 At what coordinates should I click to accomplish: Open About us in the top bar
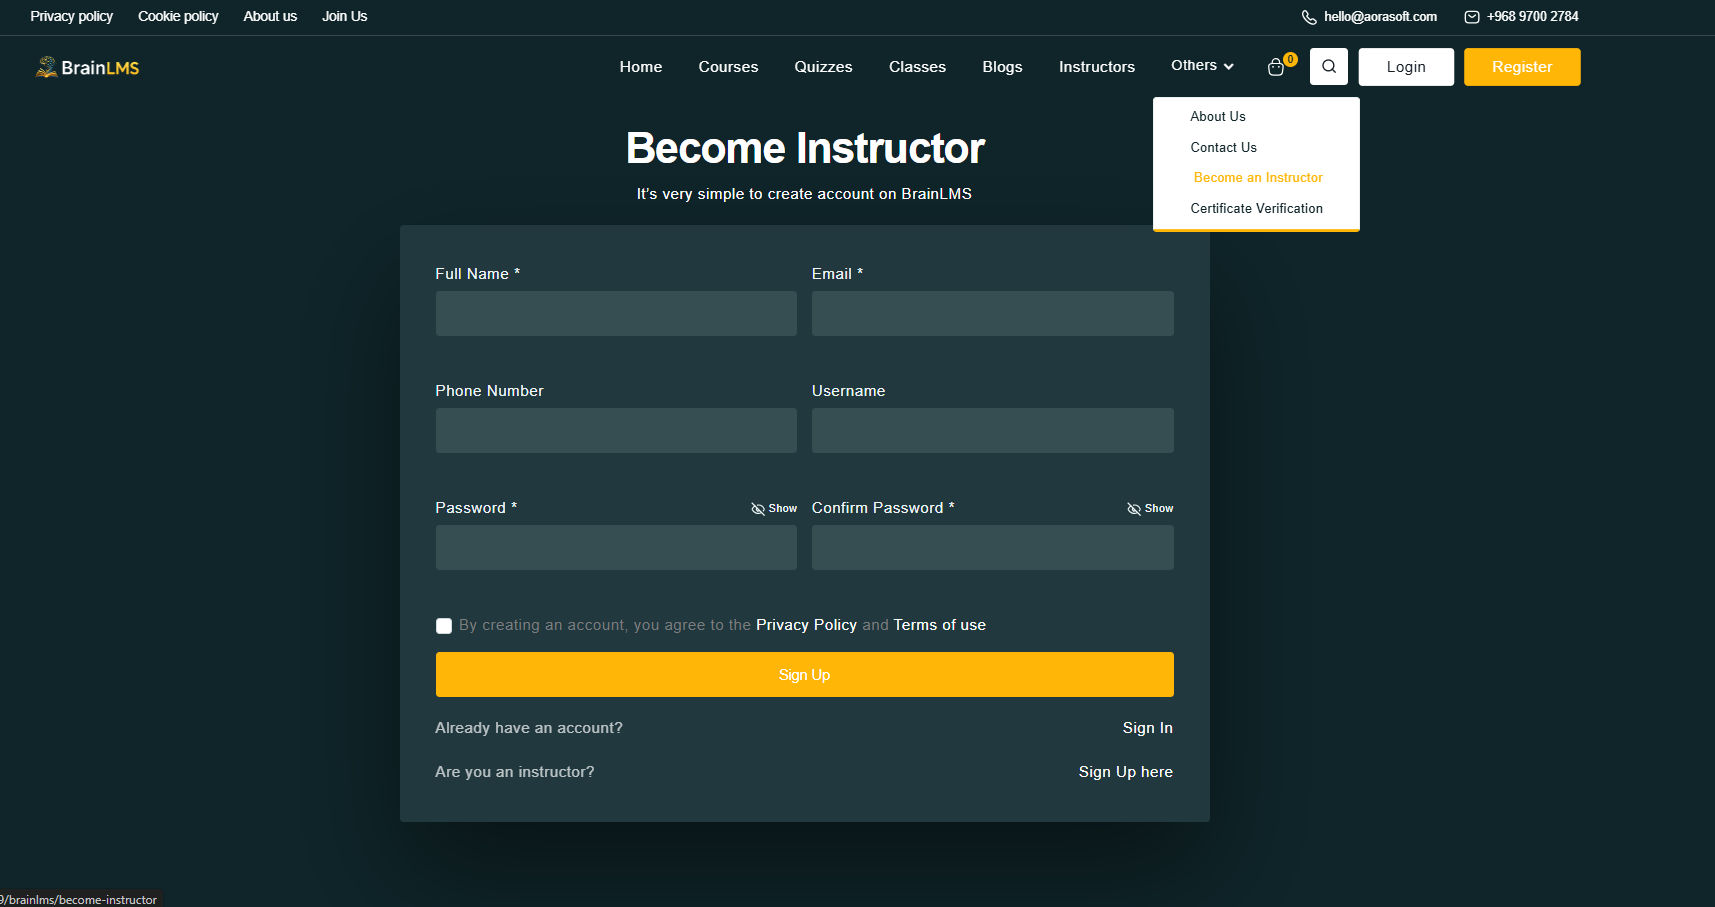(x=270, y=17)
